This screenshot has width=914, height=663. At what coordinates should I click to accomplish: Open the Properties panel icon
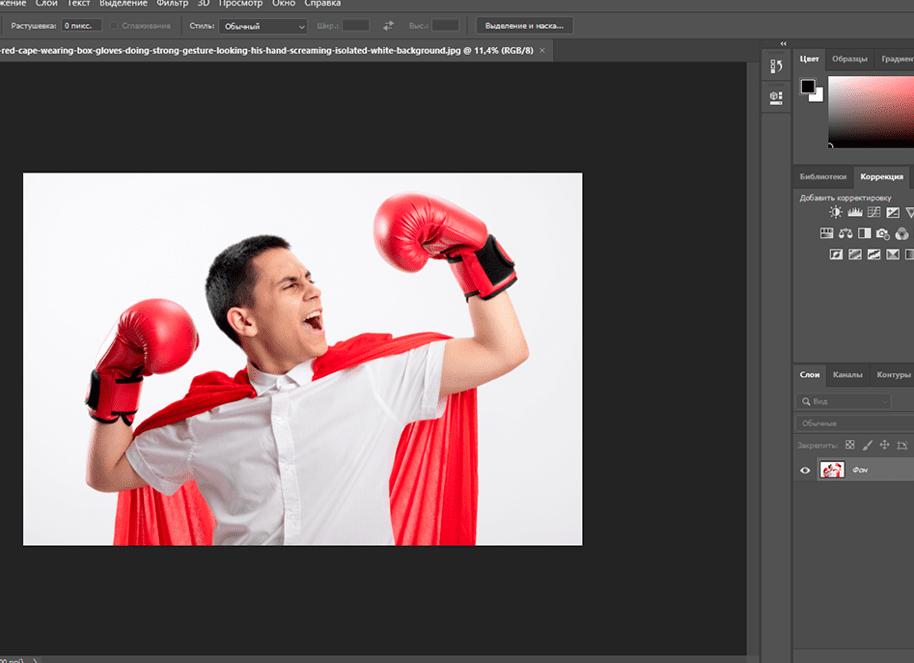coord(776,97)
